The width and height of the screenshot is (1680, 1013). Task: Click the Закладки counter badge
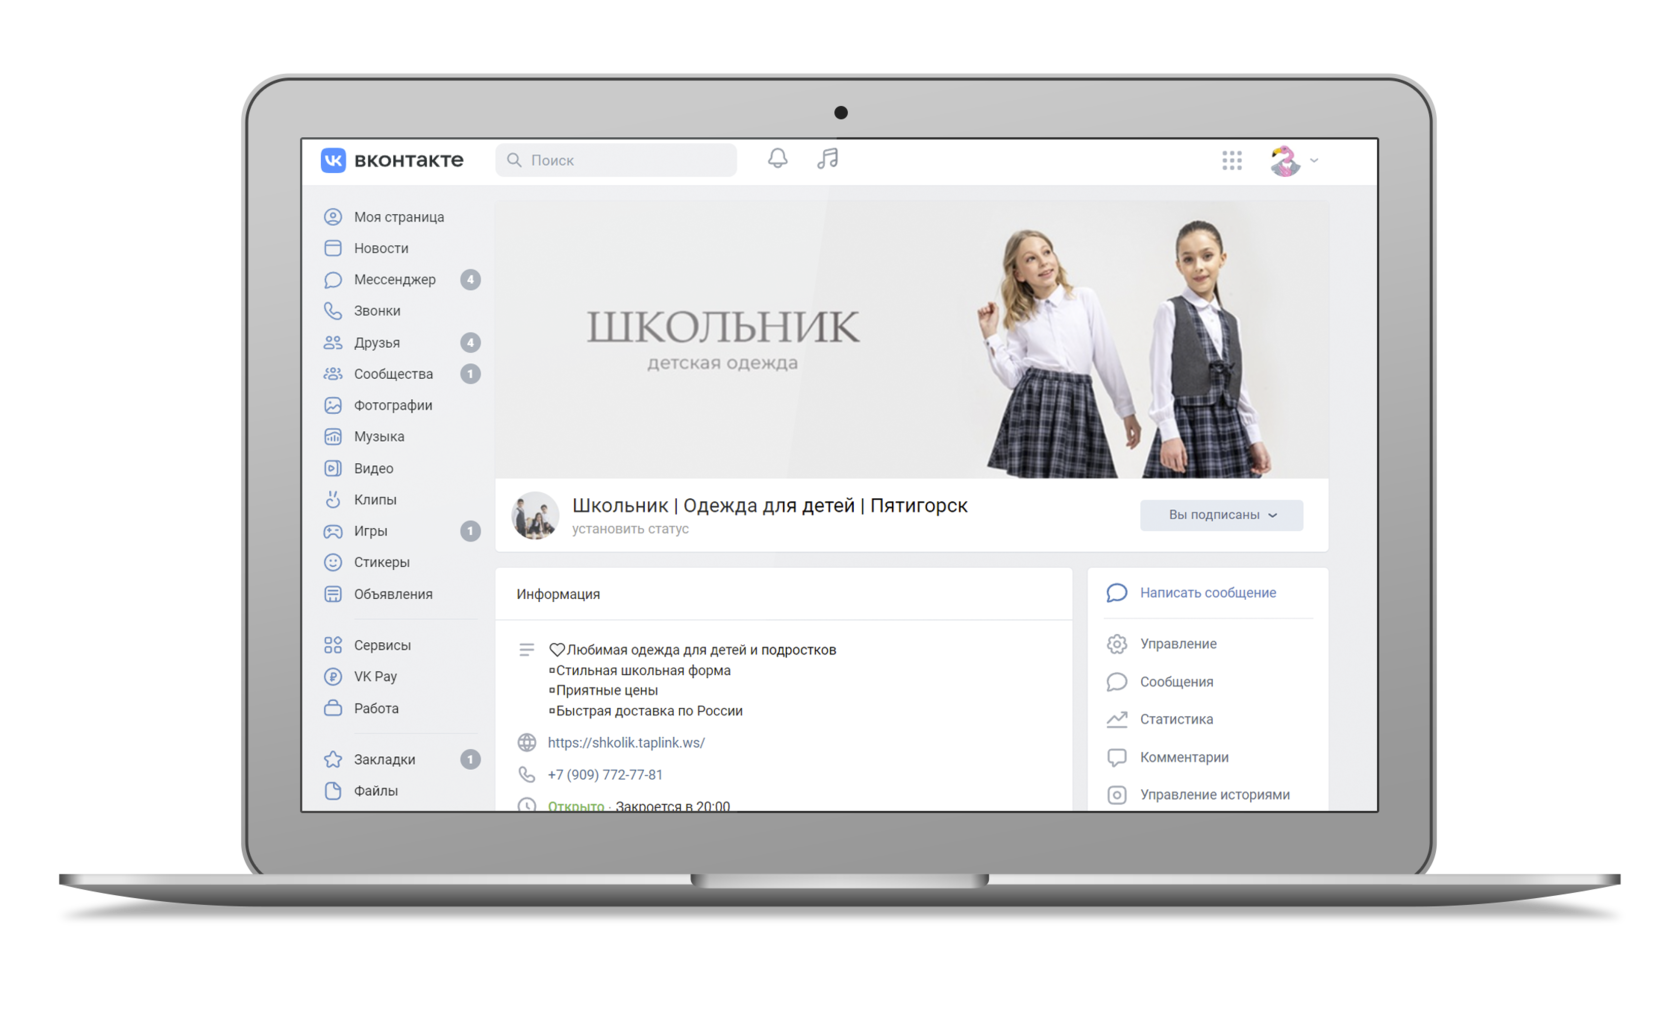[470, 759]
